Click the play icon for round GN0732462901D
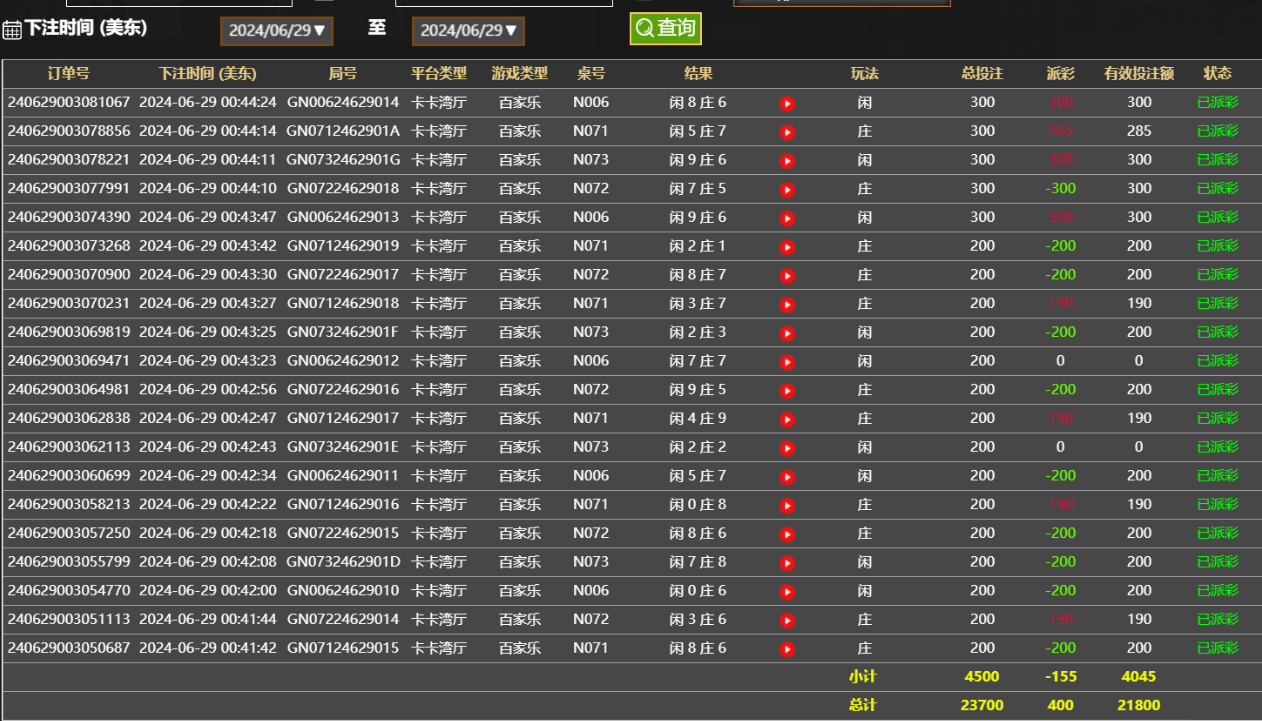Image resolution: width=1262 pixels, height=721 pixels. pyautogui.click(x=787, y=563)
